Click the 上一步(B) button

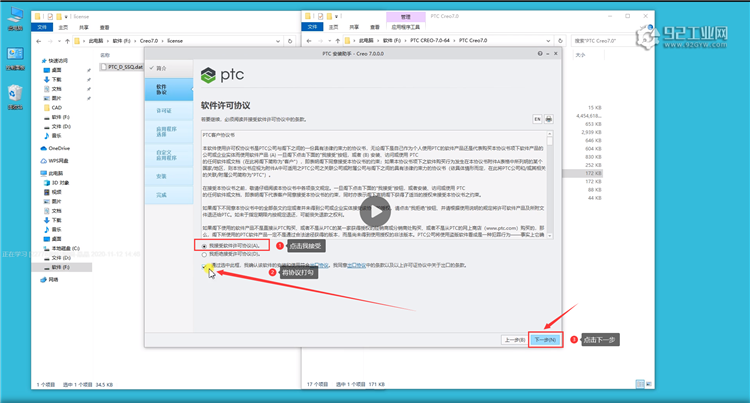[x=515, y=340]
